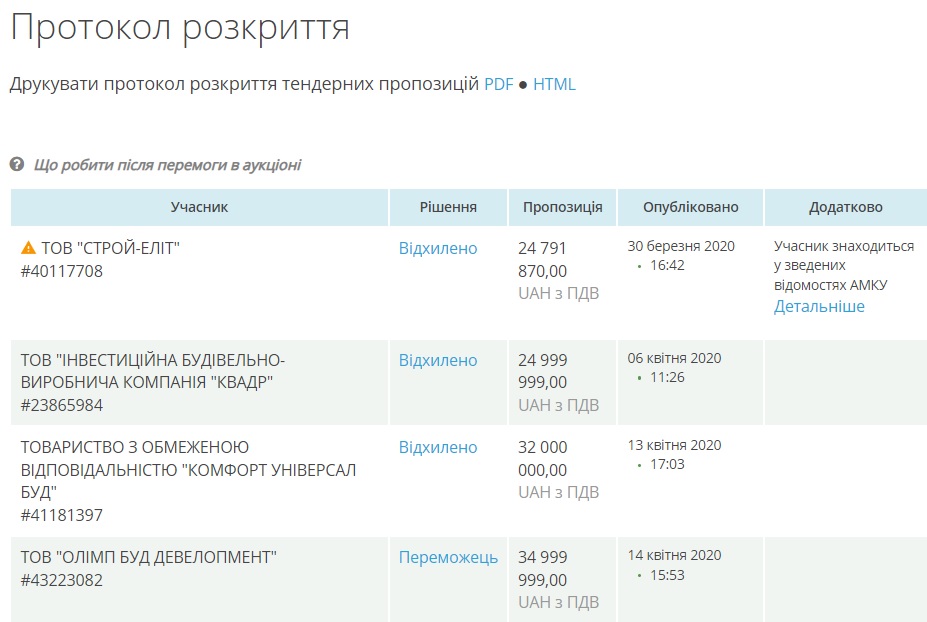This screenshot has width=927, height=622.
Task: Click the offer amount 32 000 000,00
Action: 543,458
